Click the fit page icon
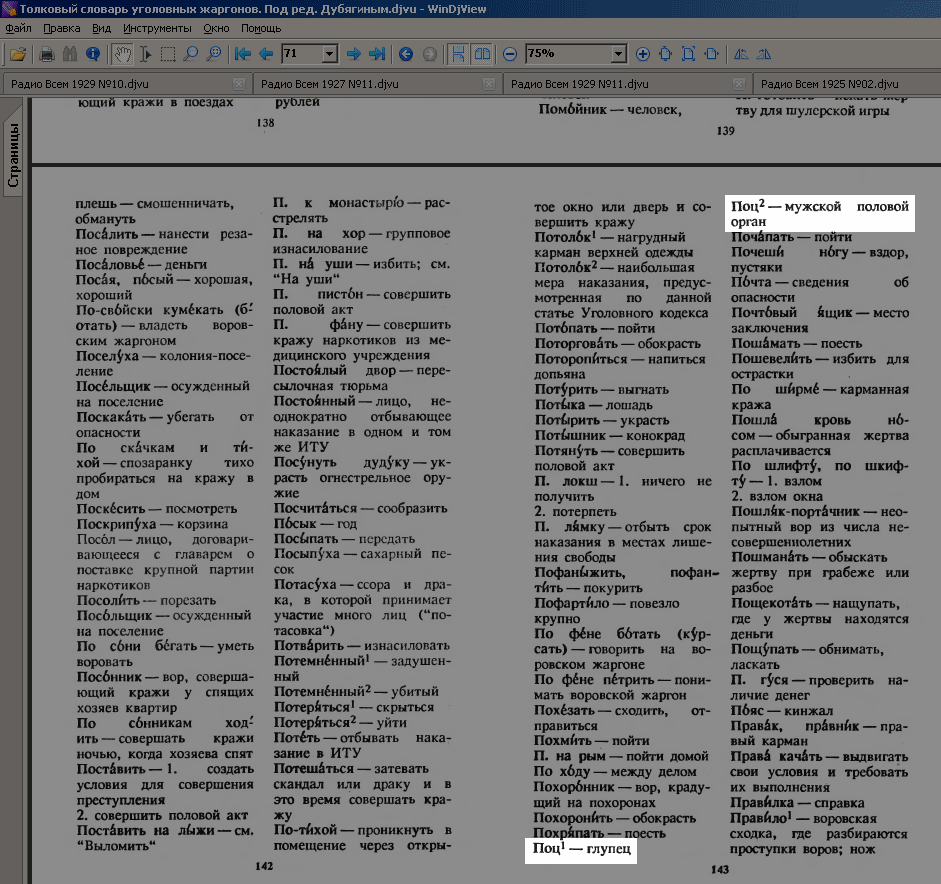Viewport: 941px width, 884px height. 688,55
